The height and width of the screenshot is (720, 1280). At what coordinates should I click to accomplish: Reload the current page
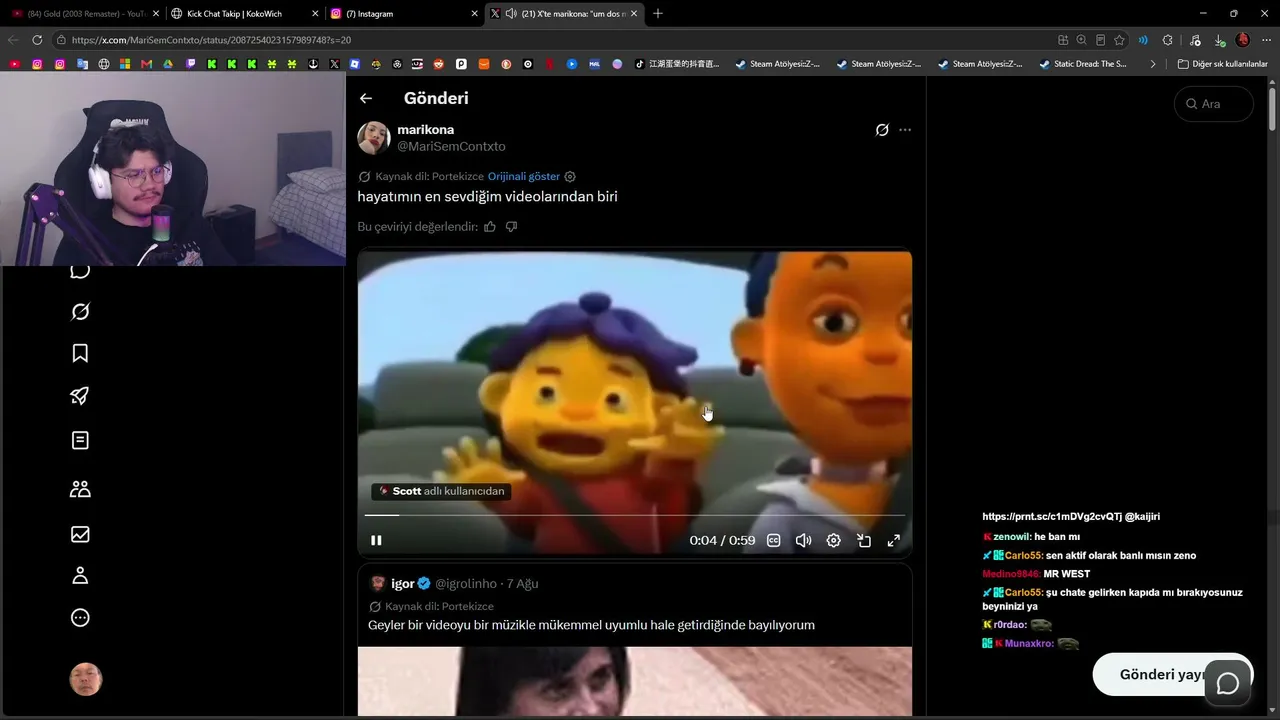tap(37, 40)
